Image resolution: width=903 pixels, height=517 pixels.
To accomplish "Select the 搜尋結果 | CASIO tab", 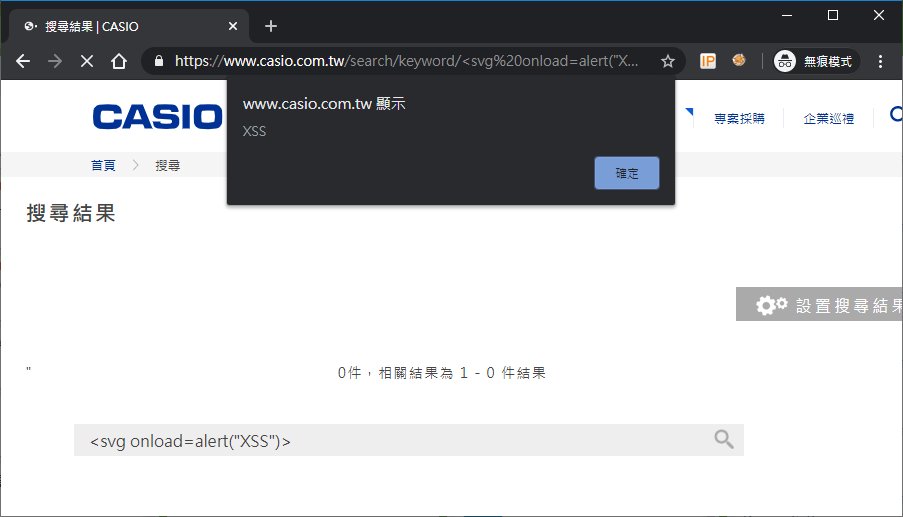I will tap(129, 26).
